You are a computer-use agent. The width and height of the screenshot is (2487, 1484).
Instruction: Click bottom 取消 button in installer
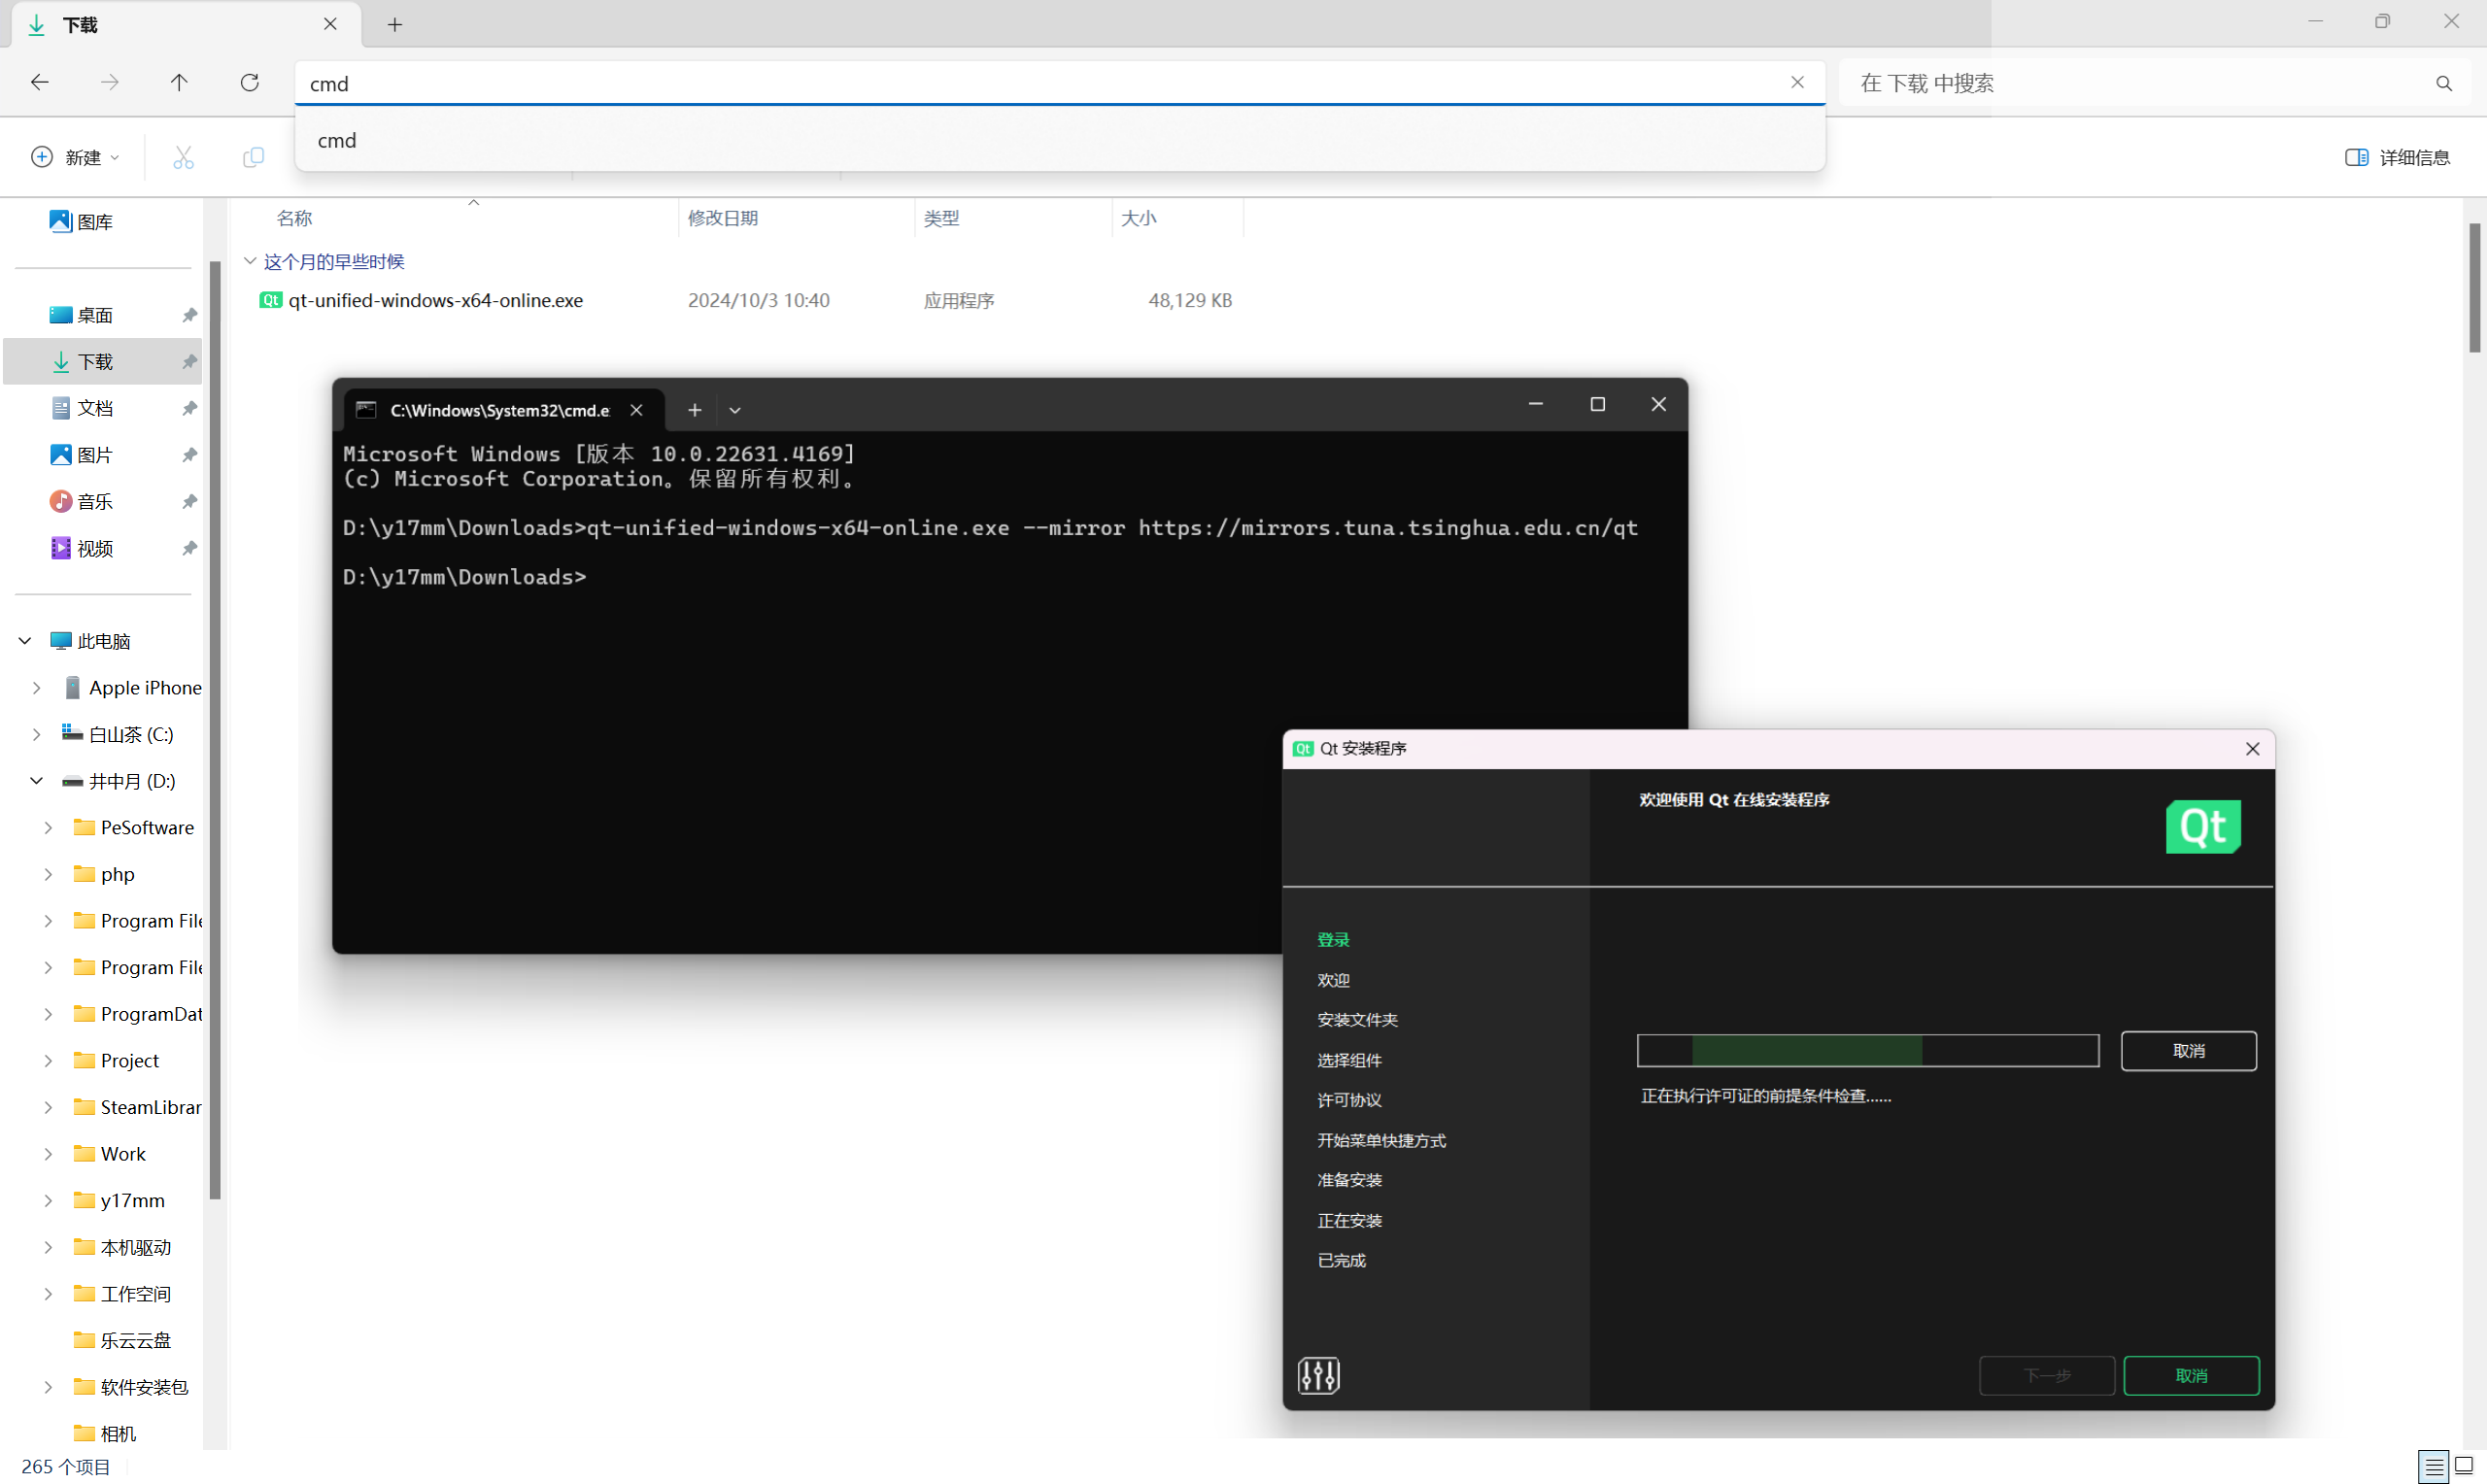pyautogui.click(x=2190, y=1376)
